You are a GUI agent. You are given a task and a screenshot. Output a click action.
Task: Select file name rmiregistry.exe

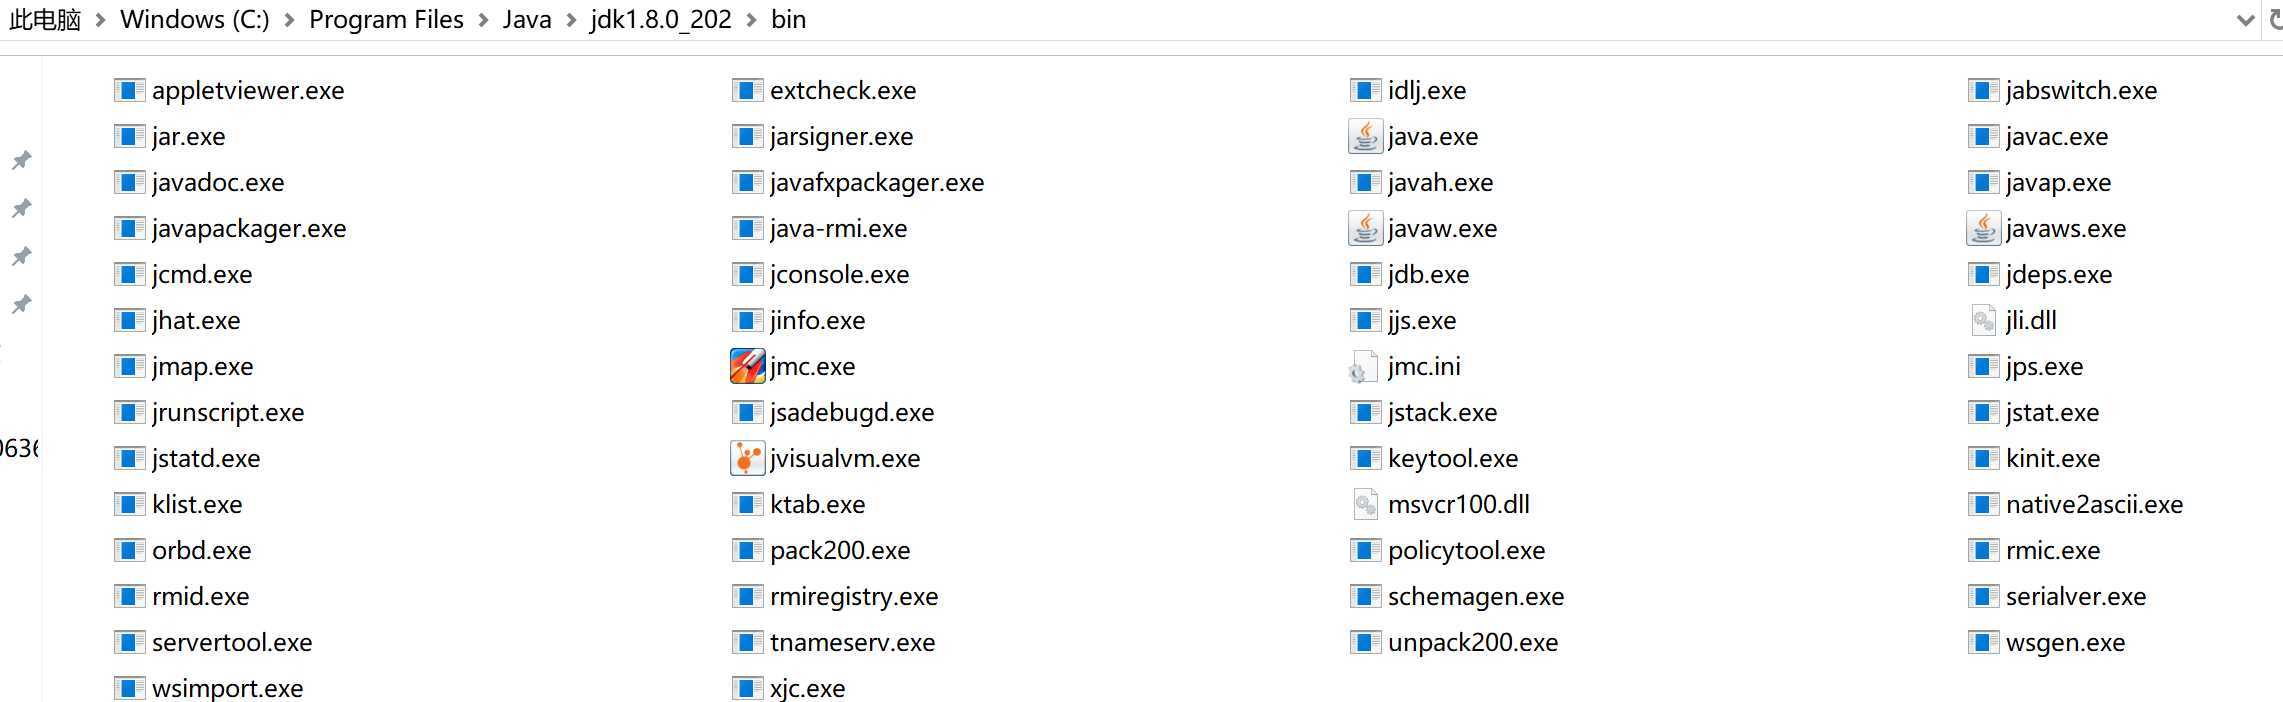[x=854, y=597]
